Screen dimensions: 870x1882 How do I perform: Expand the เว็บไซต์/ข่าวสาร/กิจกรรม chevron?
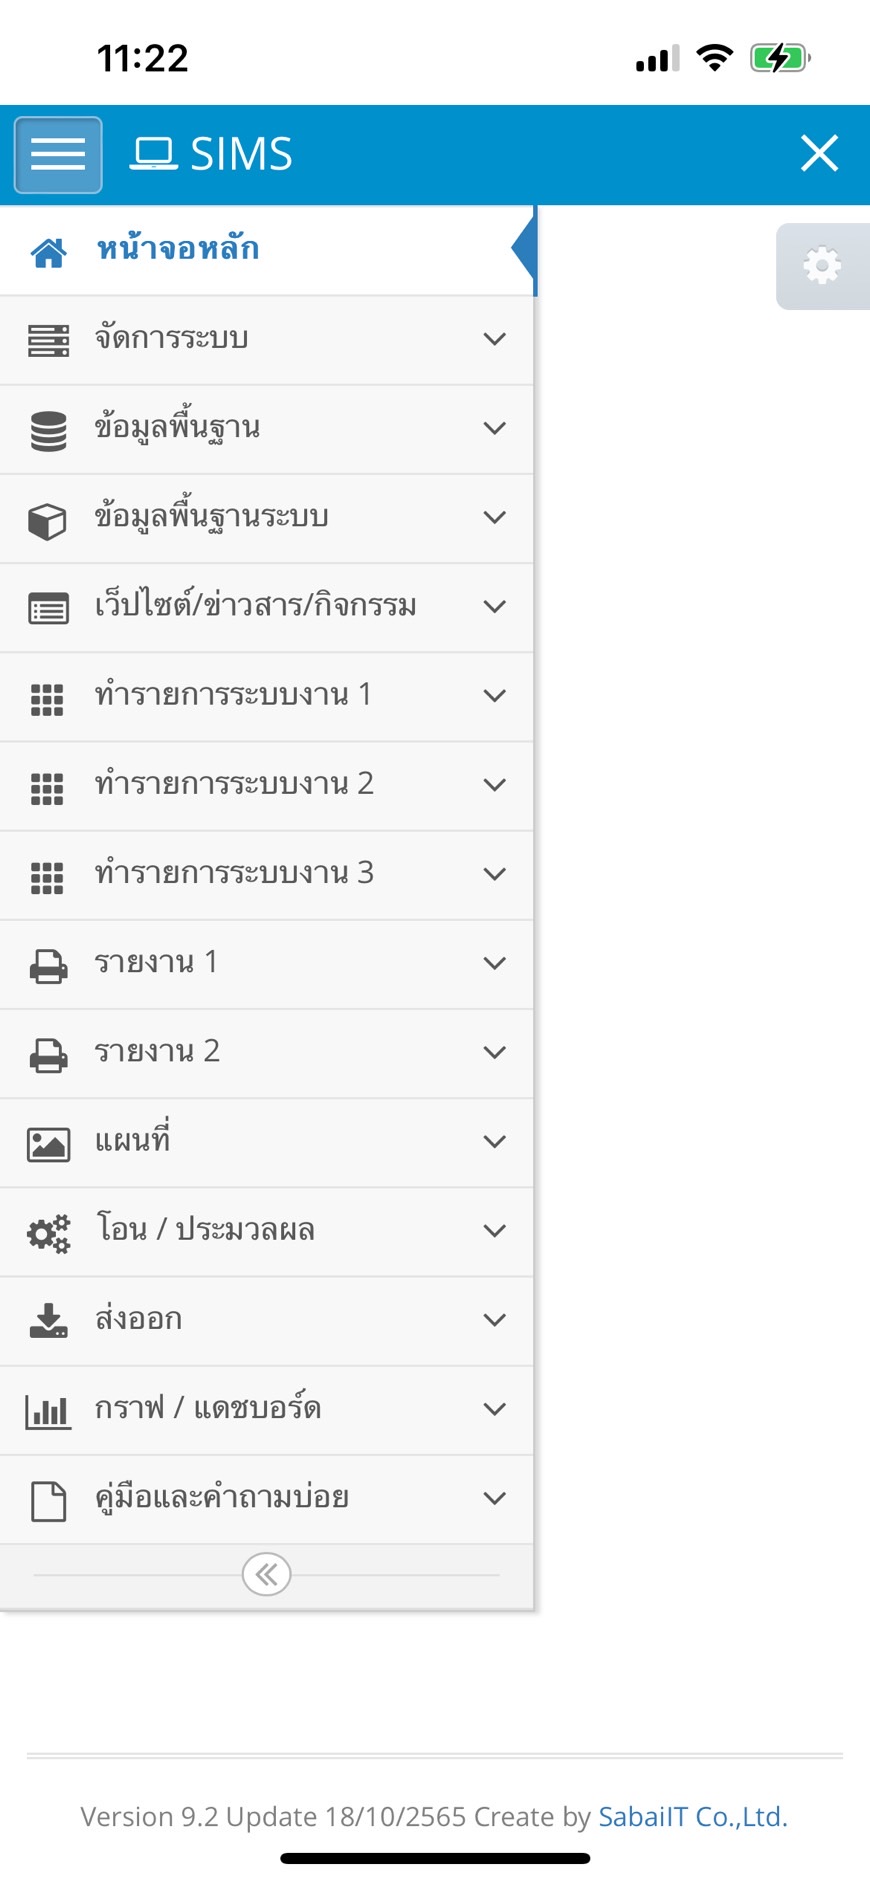[x=494, y=607]
